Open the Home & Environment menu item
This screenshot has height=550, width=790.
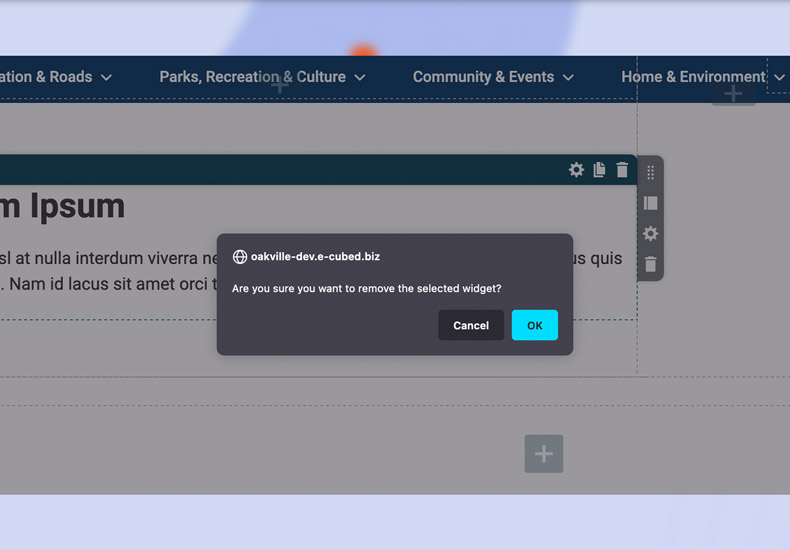click(x=692, y=77)
